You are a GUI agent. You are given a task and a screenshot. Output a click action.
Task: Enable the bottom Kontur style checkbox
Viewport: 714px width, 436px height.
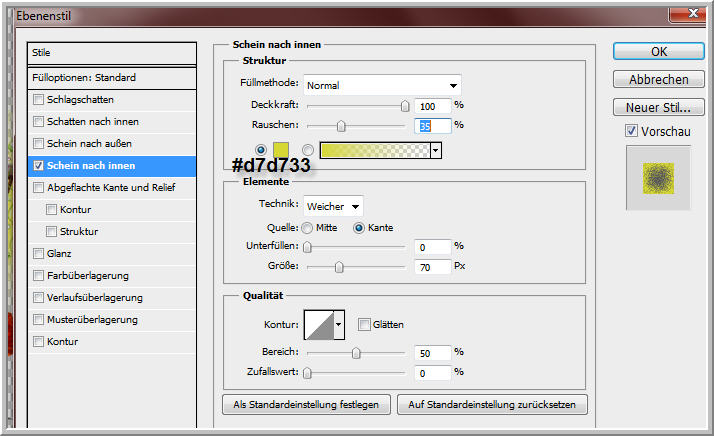pyautogui.click(x=39, y=341)
